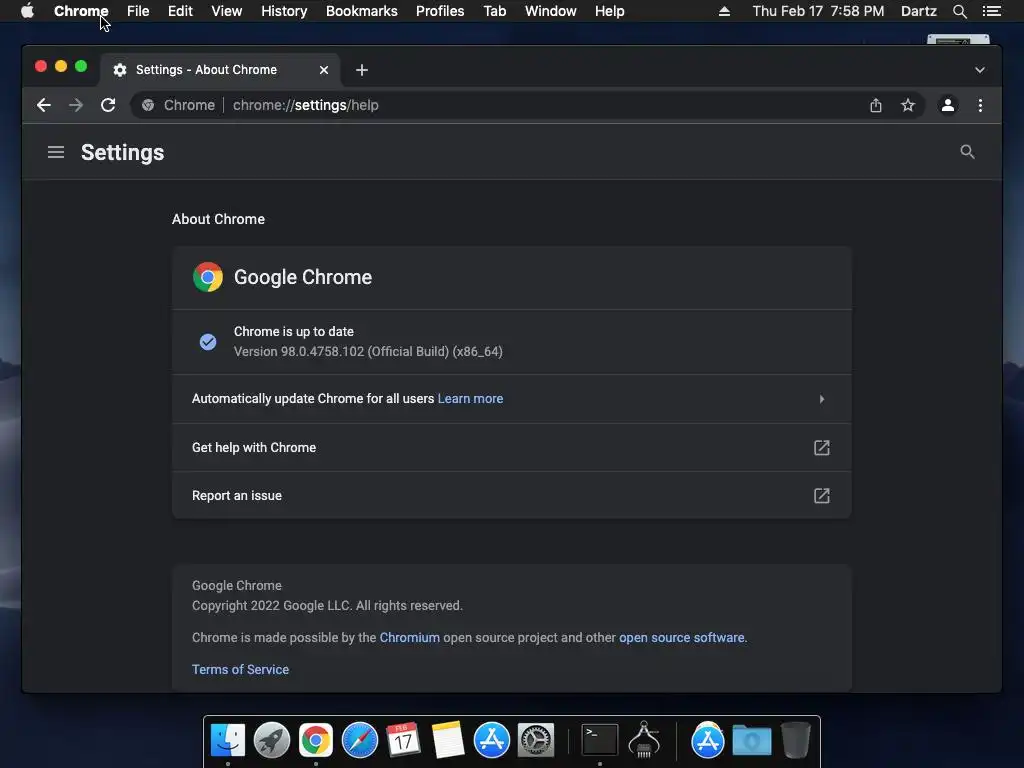Image resolution: width=1024 pixels, height=768 pixels.
Task: Go back using the back arrow
Action: [x=44, y=105]
